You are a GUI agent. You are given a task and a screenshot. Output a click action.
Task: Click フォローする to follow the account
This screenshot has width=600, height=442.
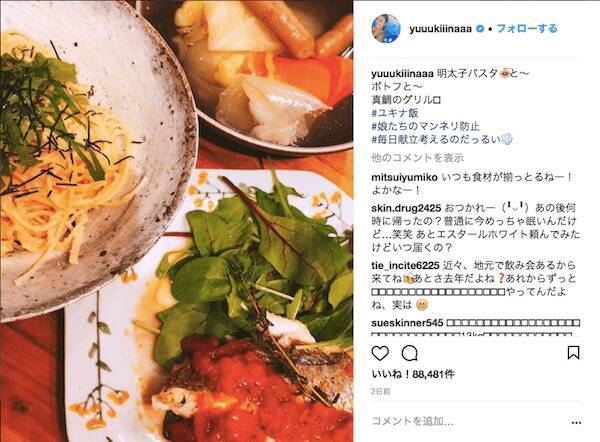[527, 28]
